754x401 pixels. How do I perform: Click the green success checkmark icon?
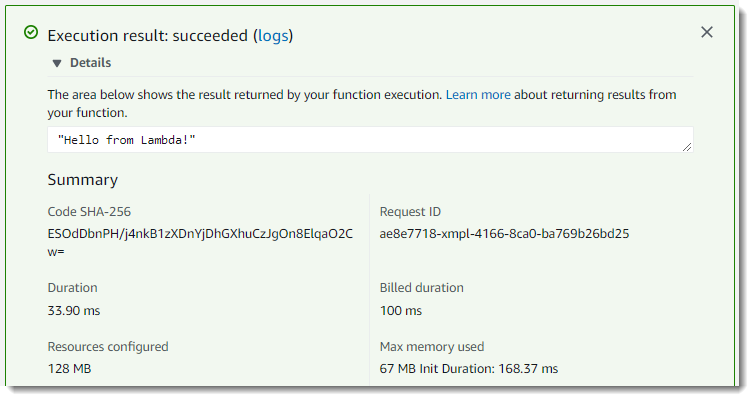(x=31, y=33)
